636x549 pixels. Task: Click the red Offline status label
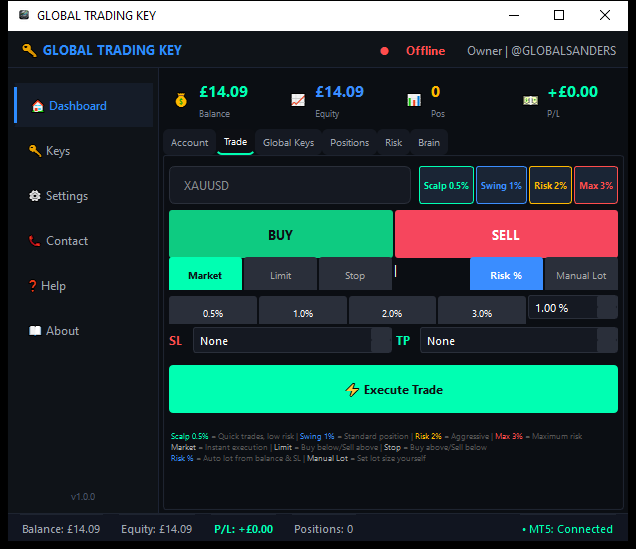[426, 51]
